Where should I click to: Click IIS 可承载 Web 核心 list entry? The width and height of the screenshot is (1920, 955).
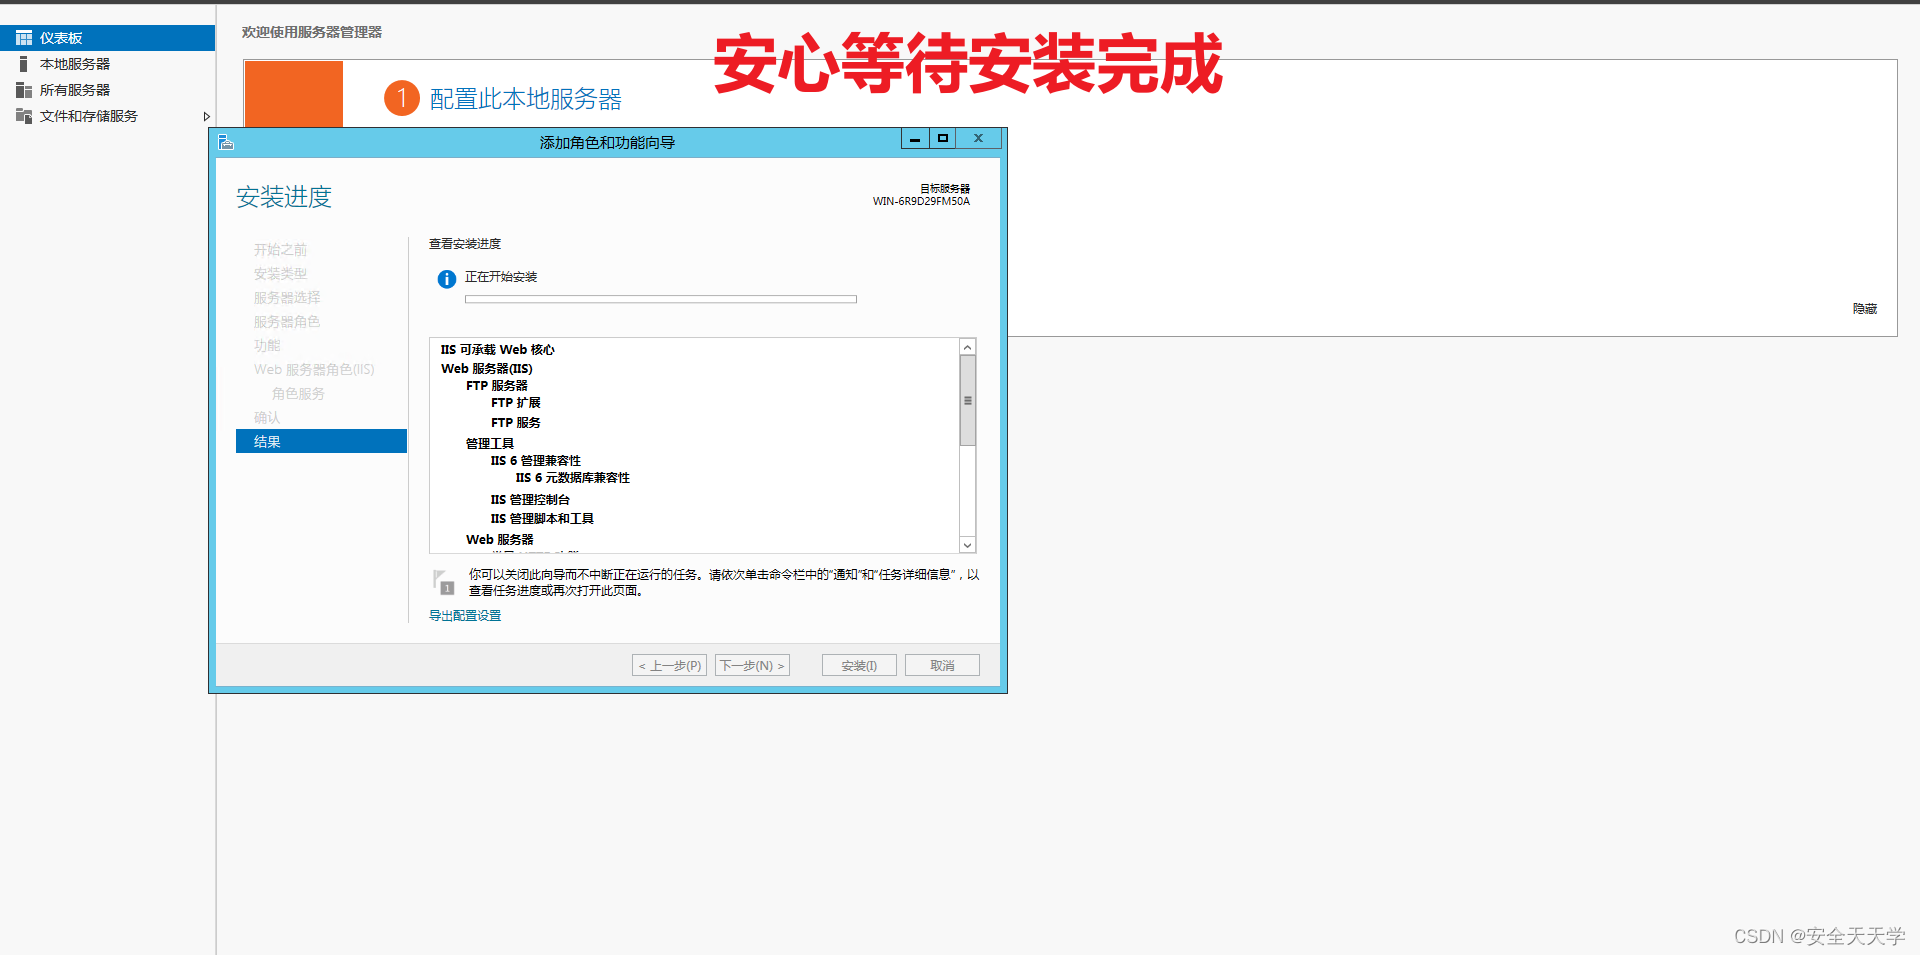point(498,350)
